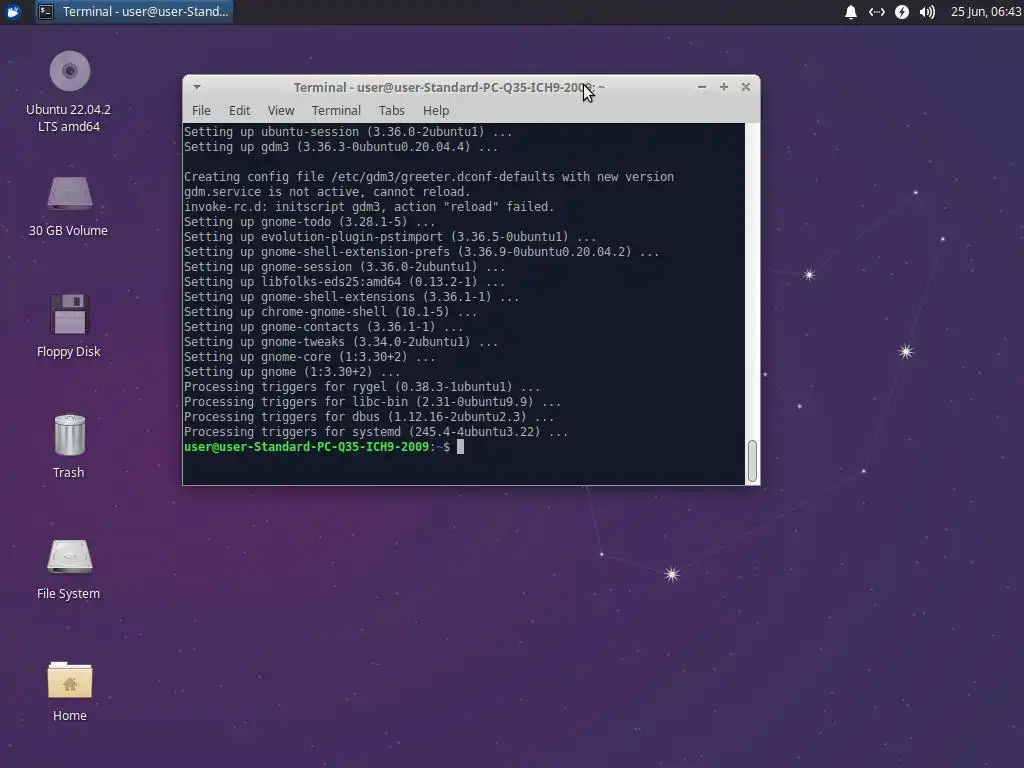
Task: Click the line 'gdm.service is not active, cannot reload.'
Action: point(327,191)
